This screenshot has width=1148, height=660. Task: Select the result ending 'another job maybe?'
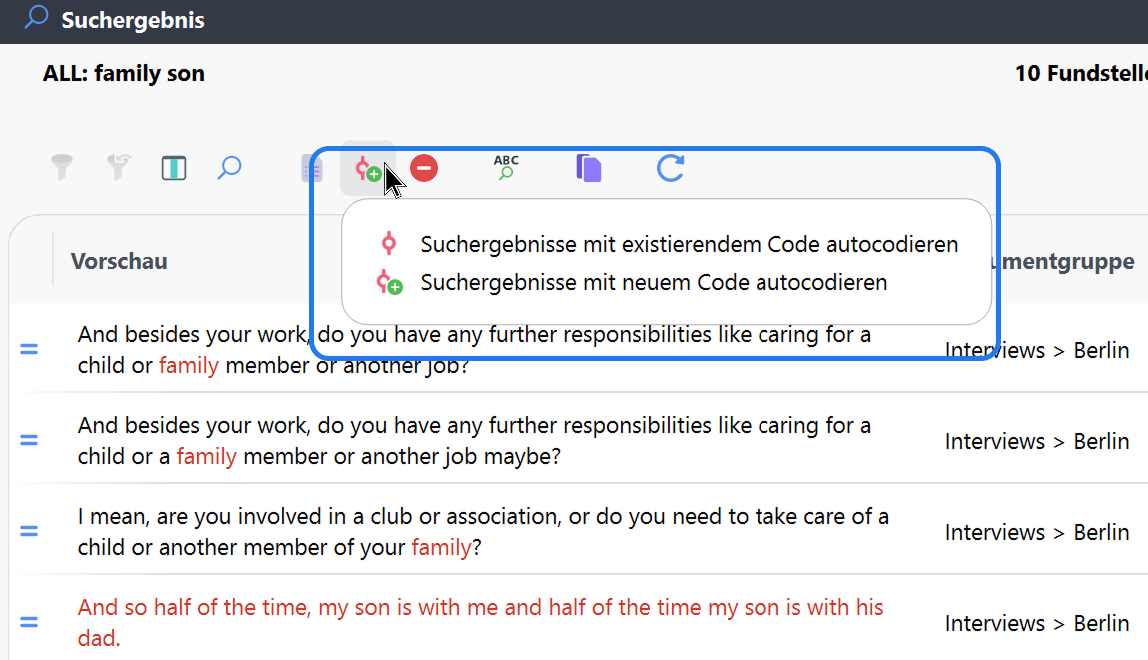click(x=474, y=441)
